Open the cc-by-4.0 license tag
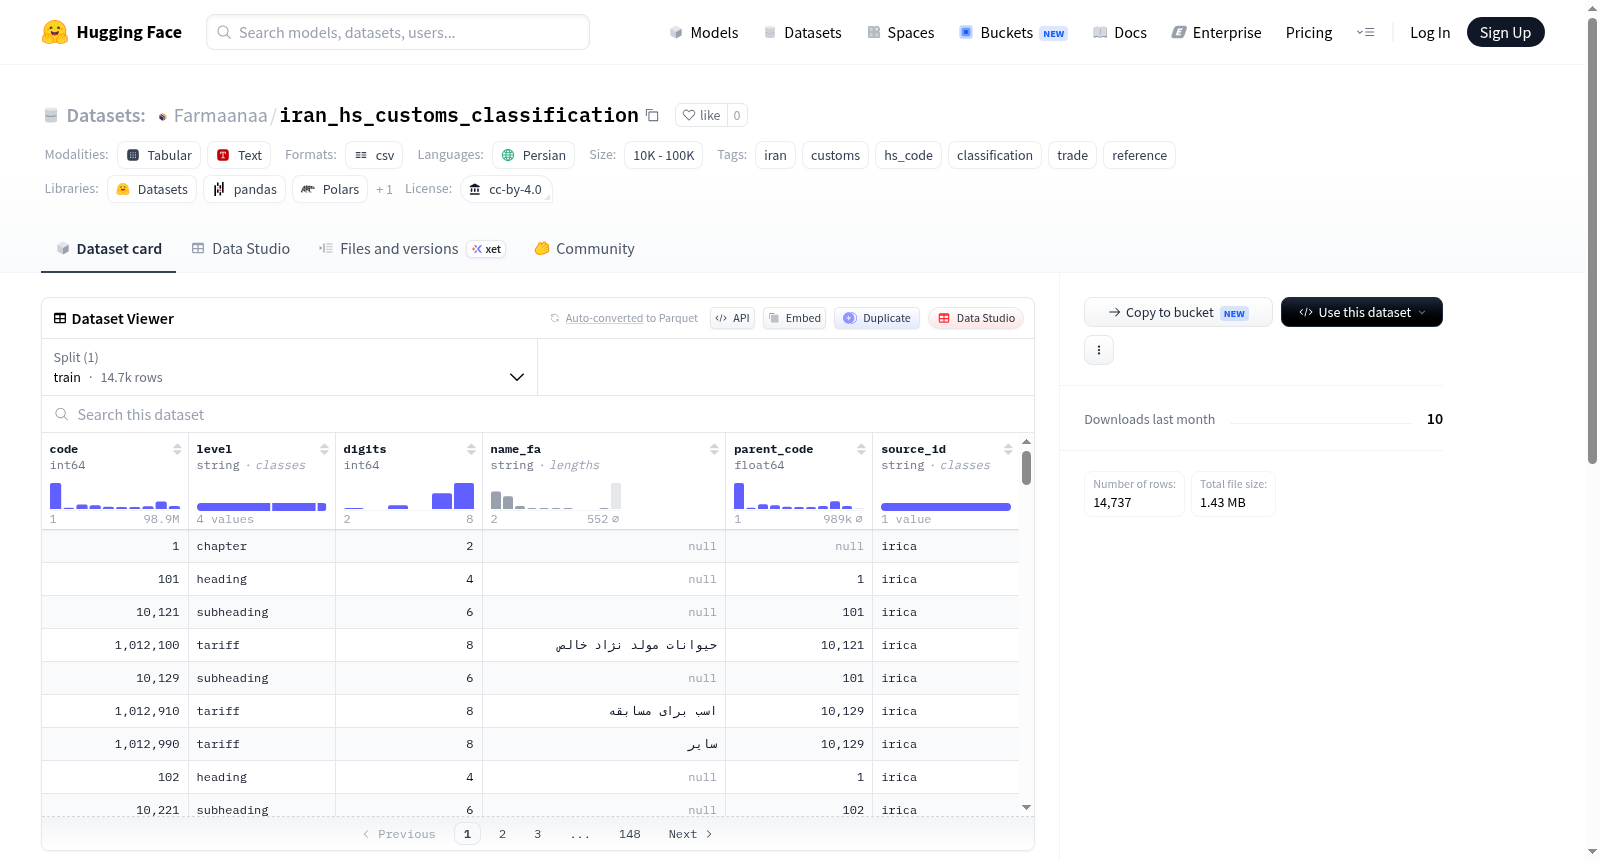Image resolution: width=1600 pixels, height=861 pixels. coord(506,189)
